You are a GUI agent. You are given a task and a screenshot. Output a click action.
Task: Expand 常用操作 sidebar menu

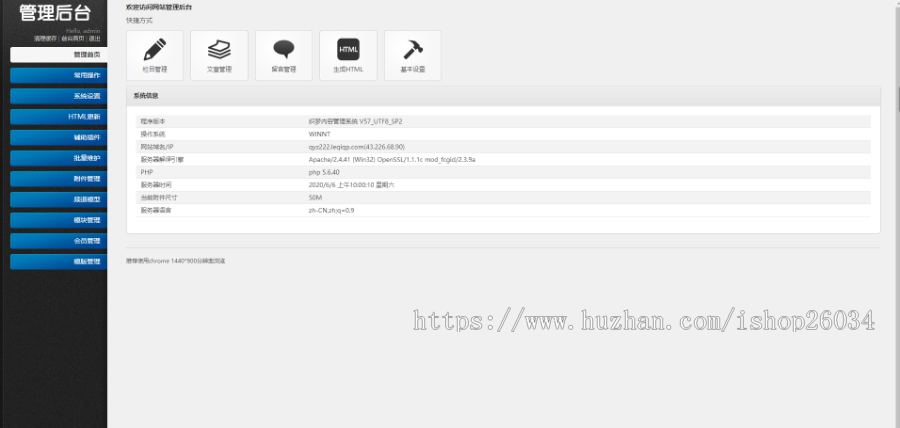click(59, 75)
